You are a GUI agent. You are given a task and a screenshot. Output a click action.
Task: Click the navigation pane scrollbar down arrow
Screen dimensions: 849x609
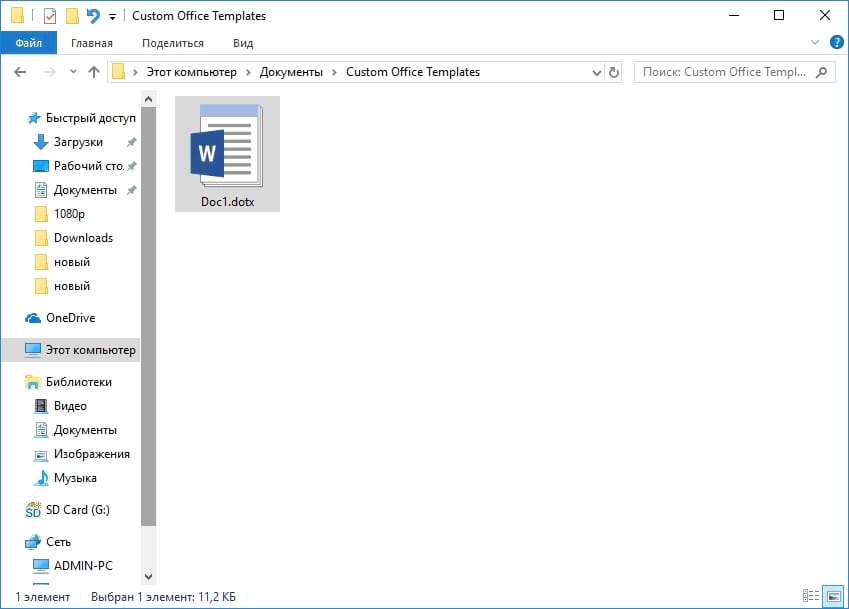[149, 577]
